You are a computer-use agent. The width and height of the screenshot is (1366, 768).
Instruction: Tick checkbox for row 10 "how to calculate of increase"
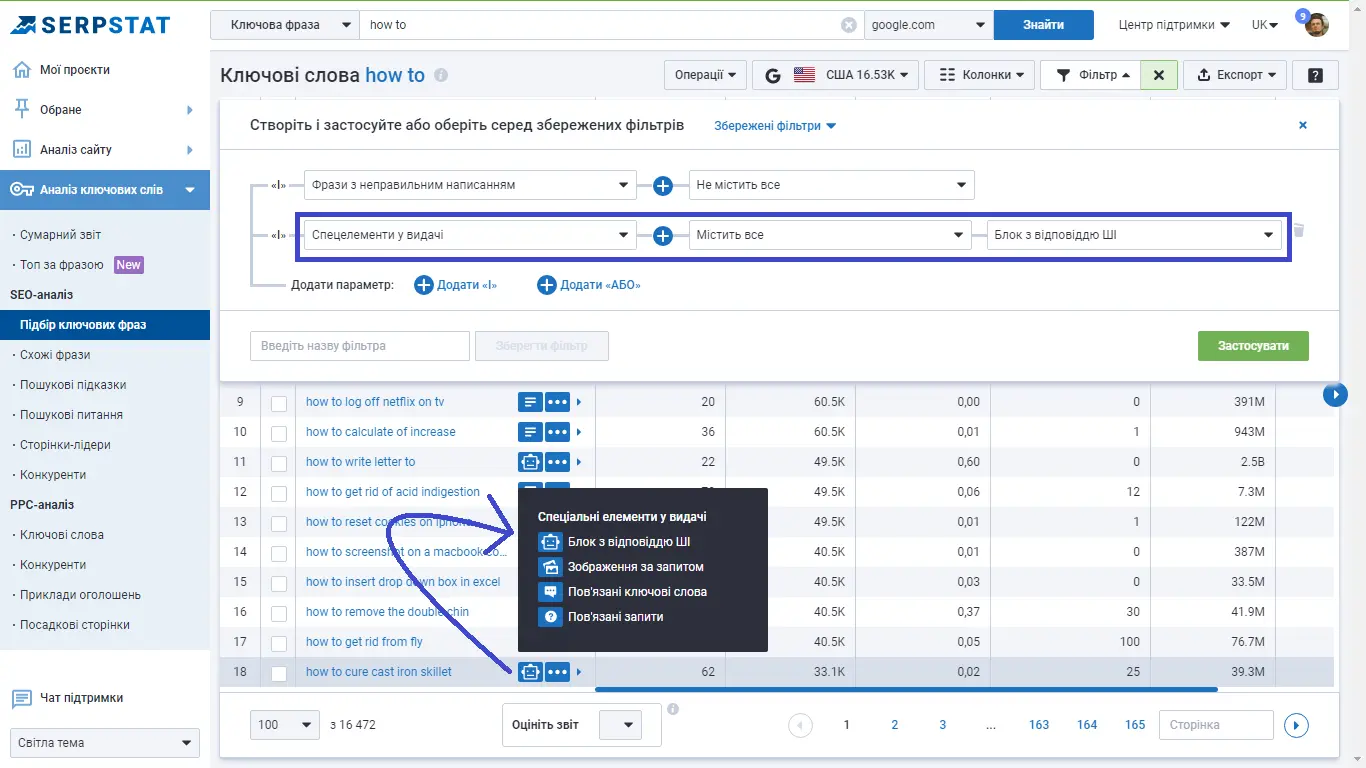click(279, 433)
